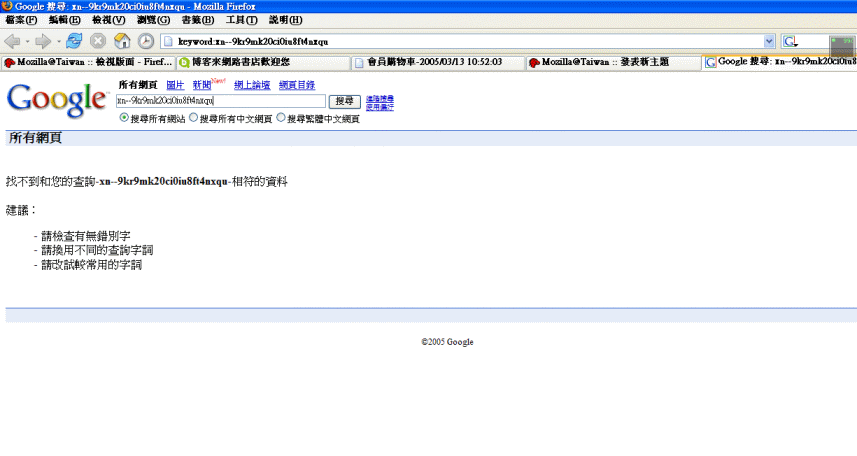
Task: Open the 新聞 news link
Action: click(202, 85)
